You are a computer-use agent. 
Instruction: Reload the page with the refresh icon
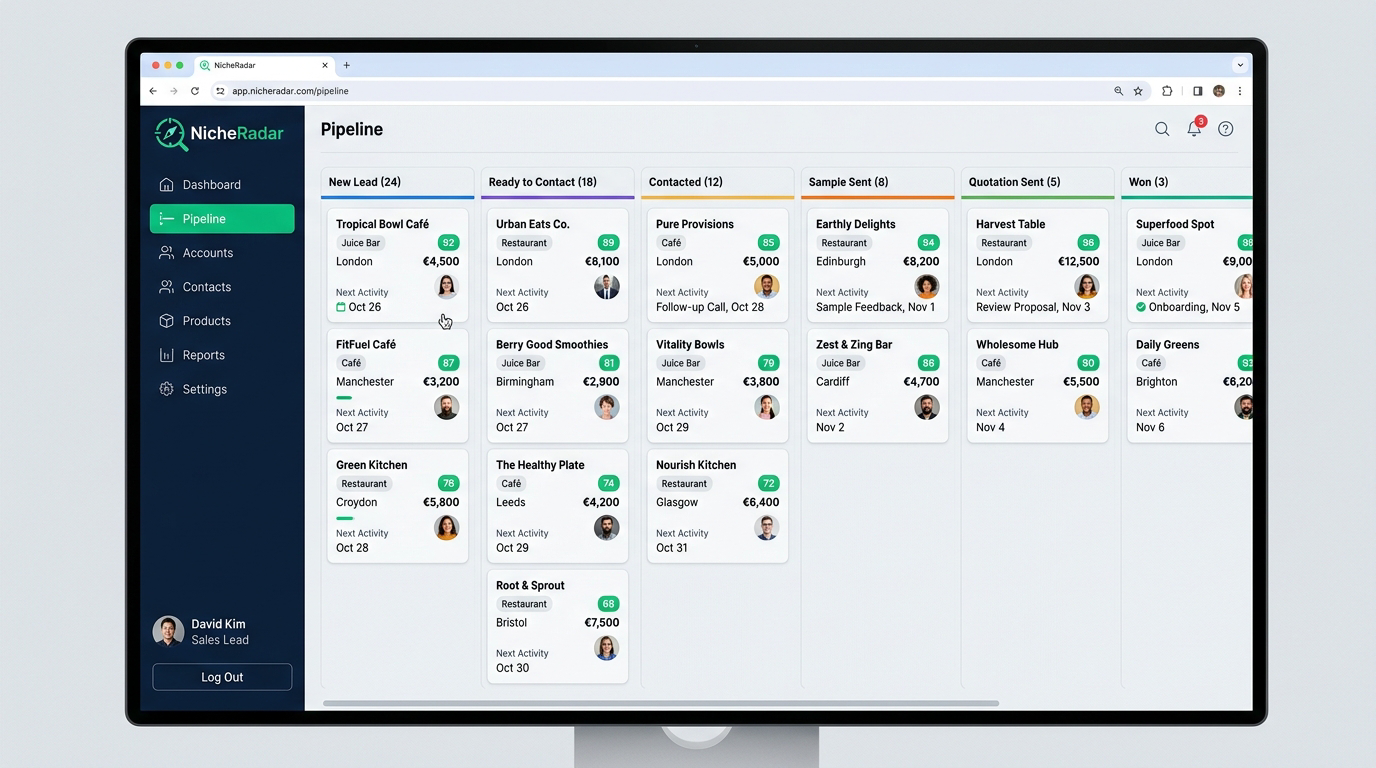[195, 91]
